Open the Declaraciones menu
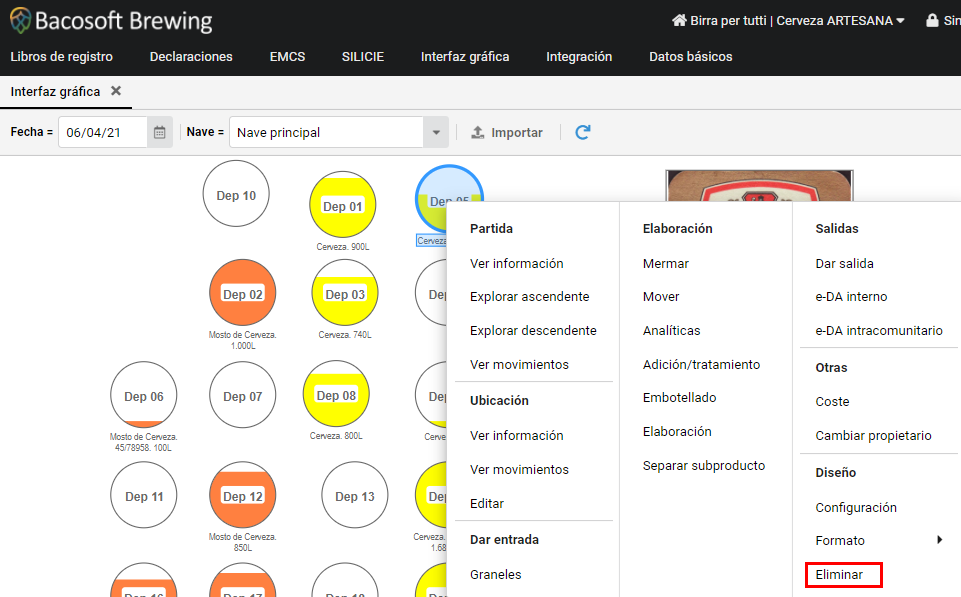The image size is (961, 597). coord(191,56)
